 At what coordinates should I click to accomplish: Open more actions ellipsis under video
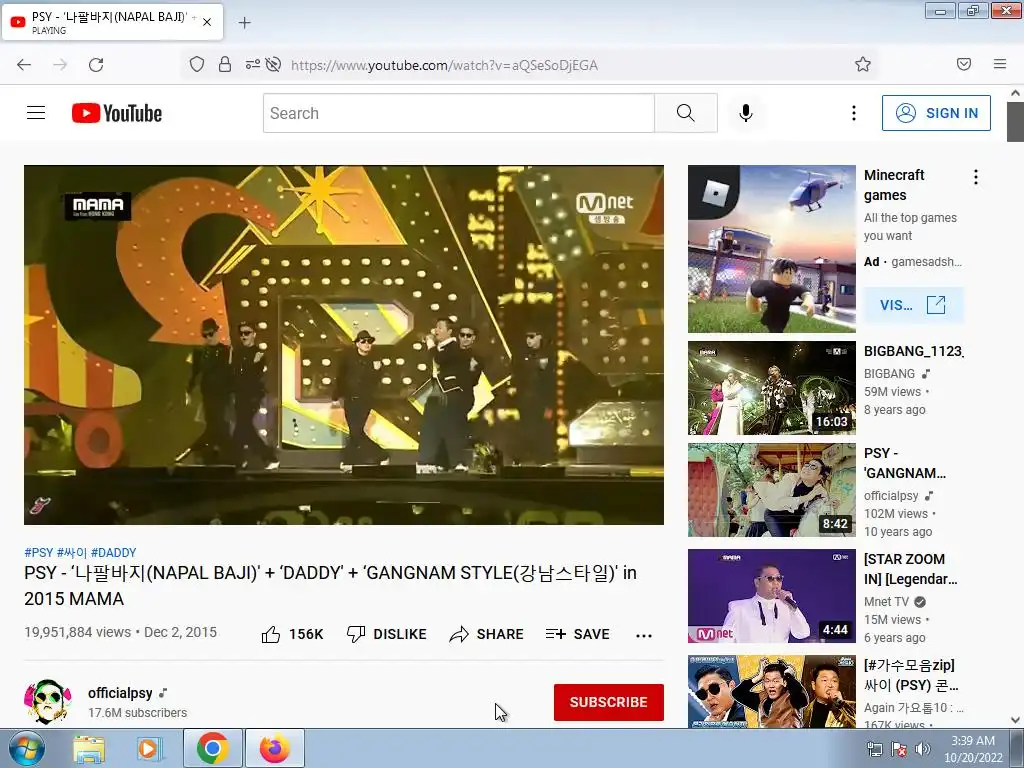pos(644,635)
